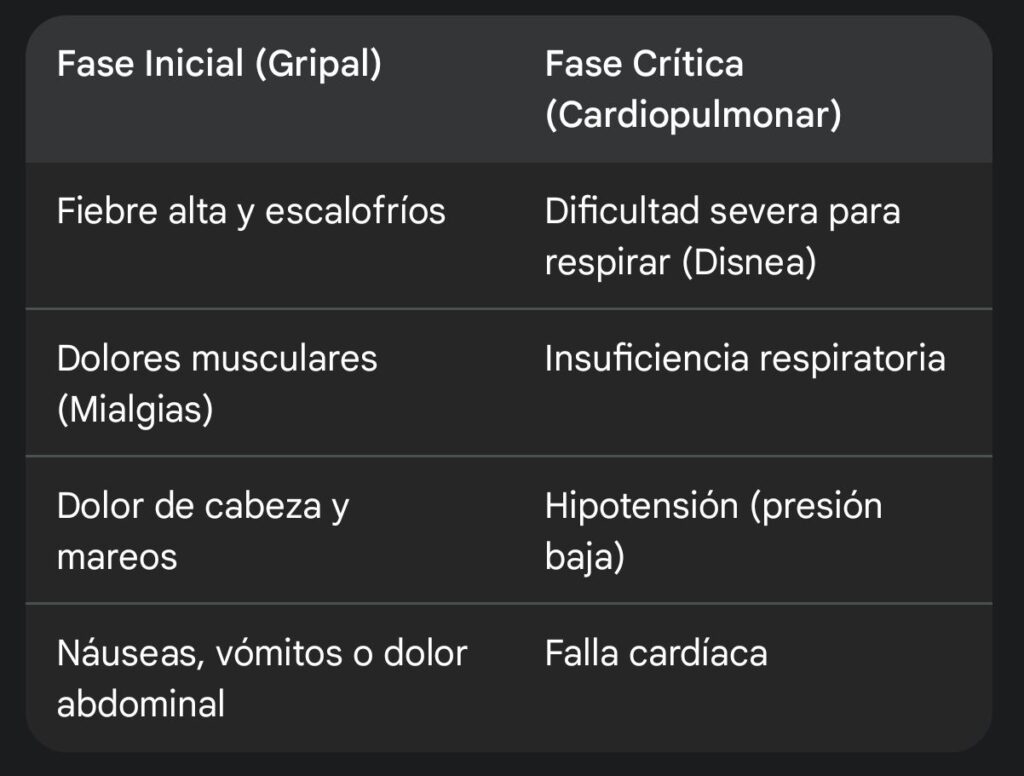This screenshot has width=1024, height=776.
Task: Click the word 'Mialgias' in parentheses
Action: (135, 410)
